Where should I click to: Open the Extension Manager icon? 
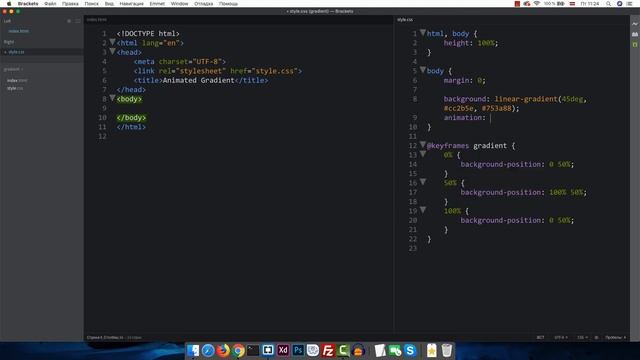[x=635, y=34]
